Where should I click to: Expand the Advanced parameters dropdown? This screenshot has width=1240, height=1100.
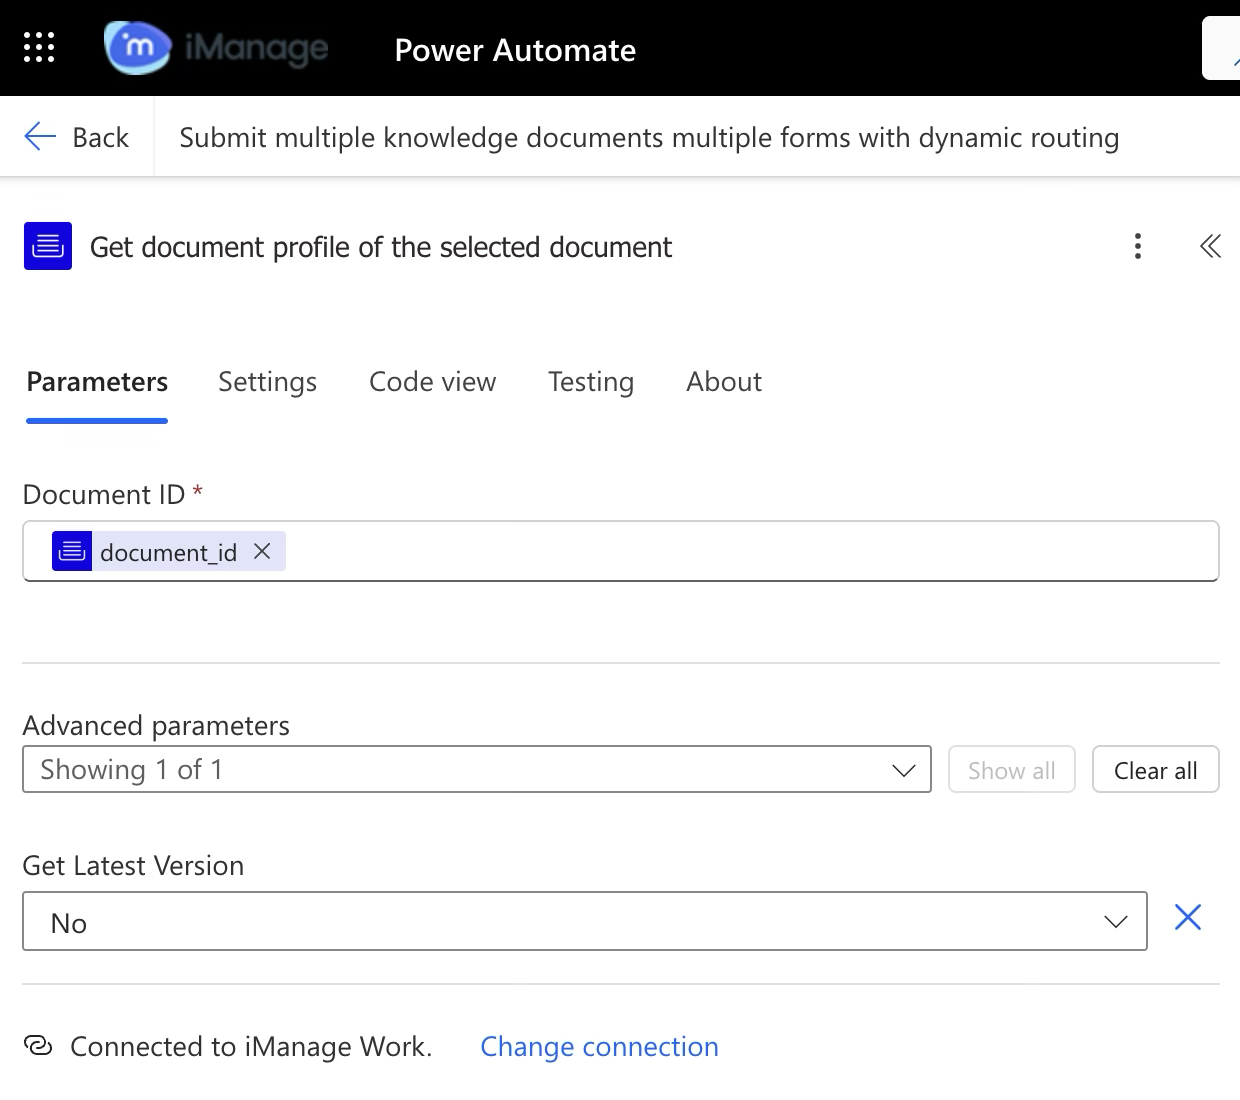477,769
